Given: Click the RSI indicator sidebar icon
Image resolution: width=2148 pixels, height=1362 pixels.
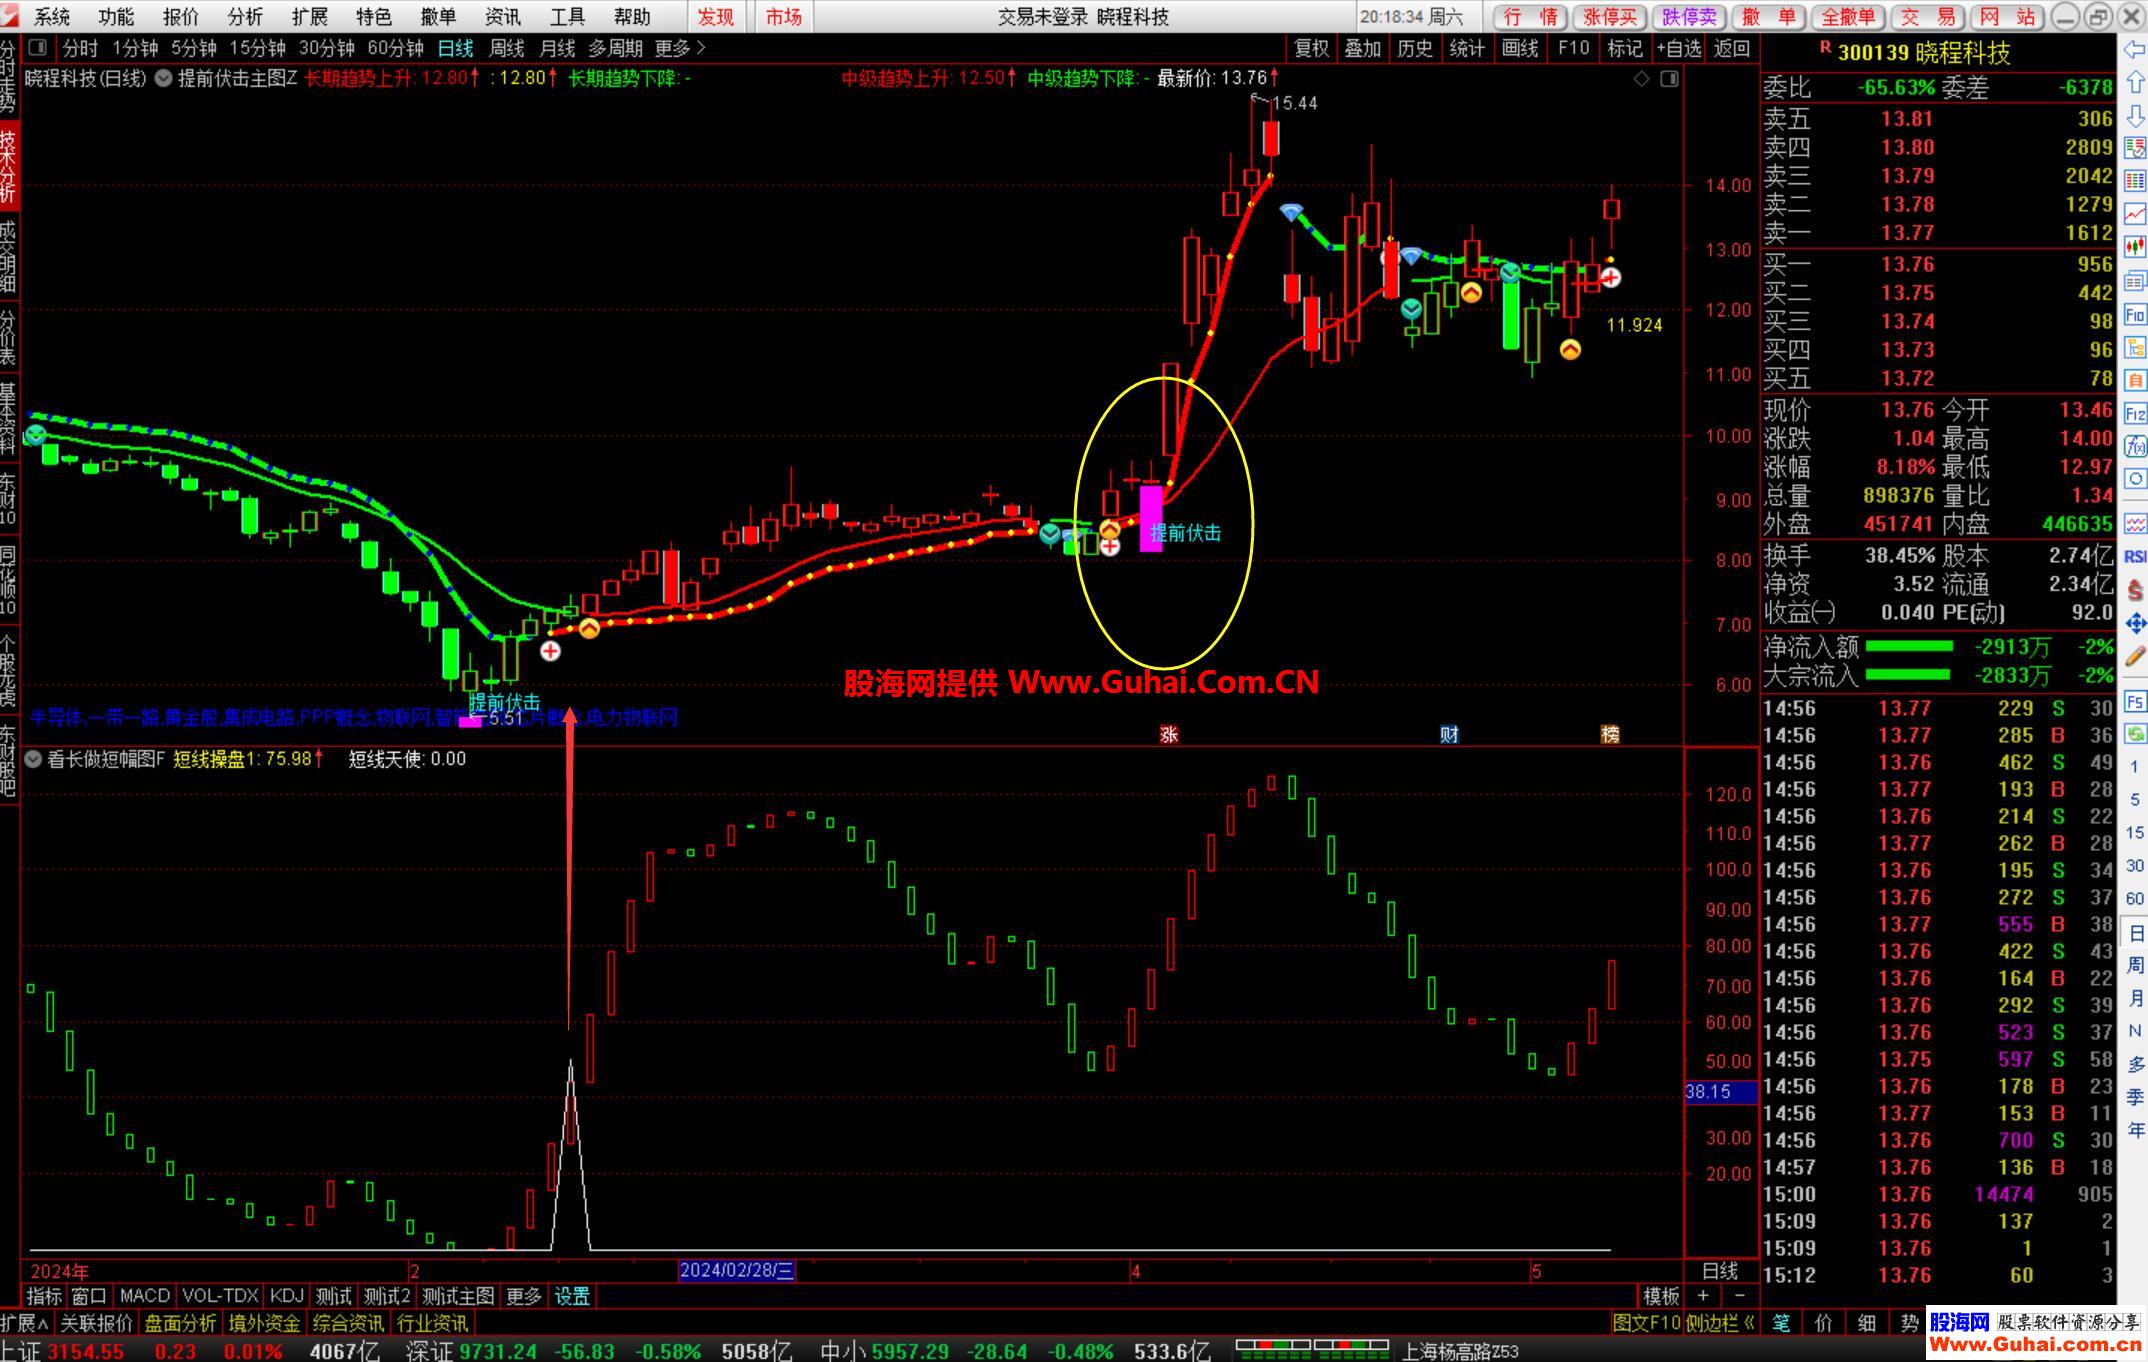Looking at the screenshot, I should [x=2135, y=556].
